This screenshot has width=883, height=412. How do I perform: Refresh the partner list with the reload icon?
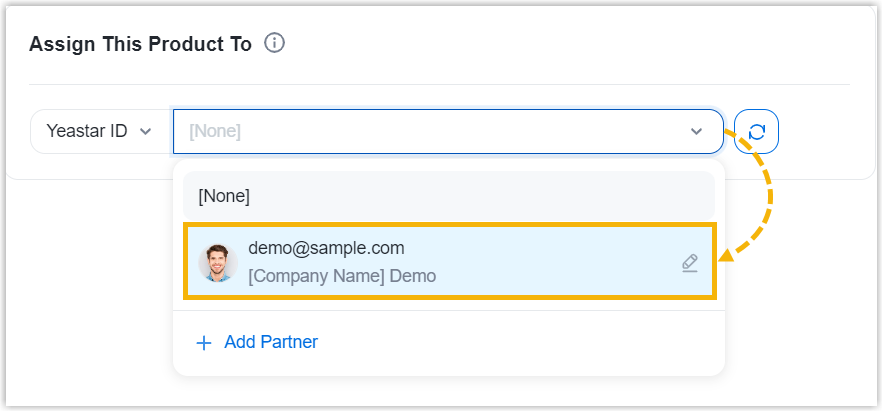click(757, 131)
